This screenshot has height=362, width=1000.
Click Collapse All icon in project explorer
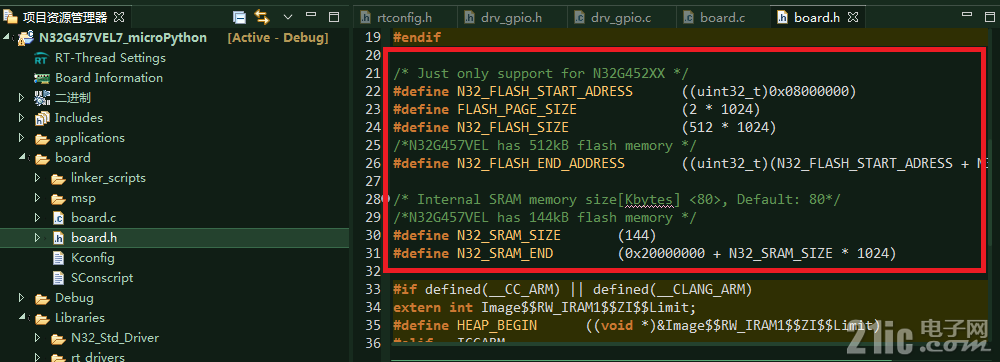[x=239, y=17]
